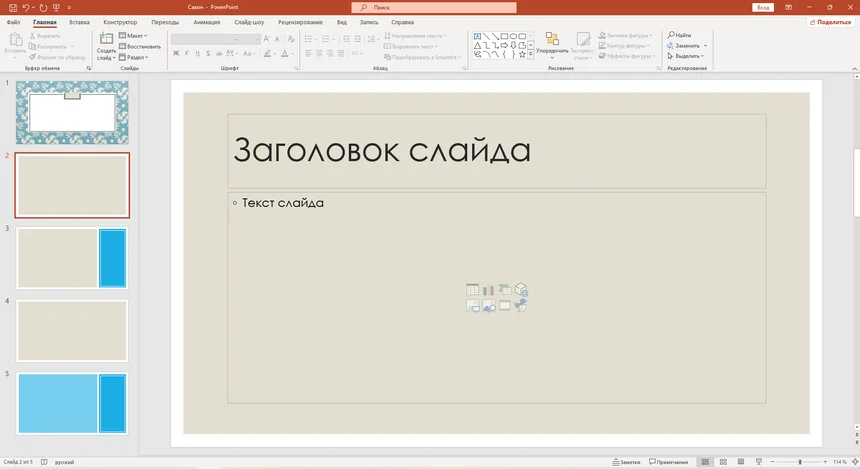Adjust the zoom slider handle

(800, 462)
